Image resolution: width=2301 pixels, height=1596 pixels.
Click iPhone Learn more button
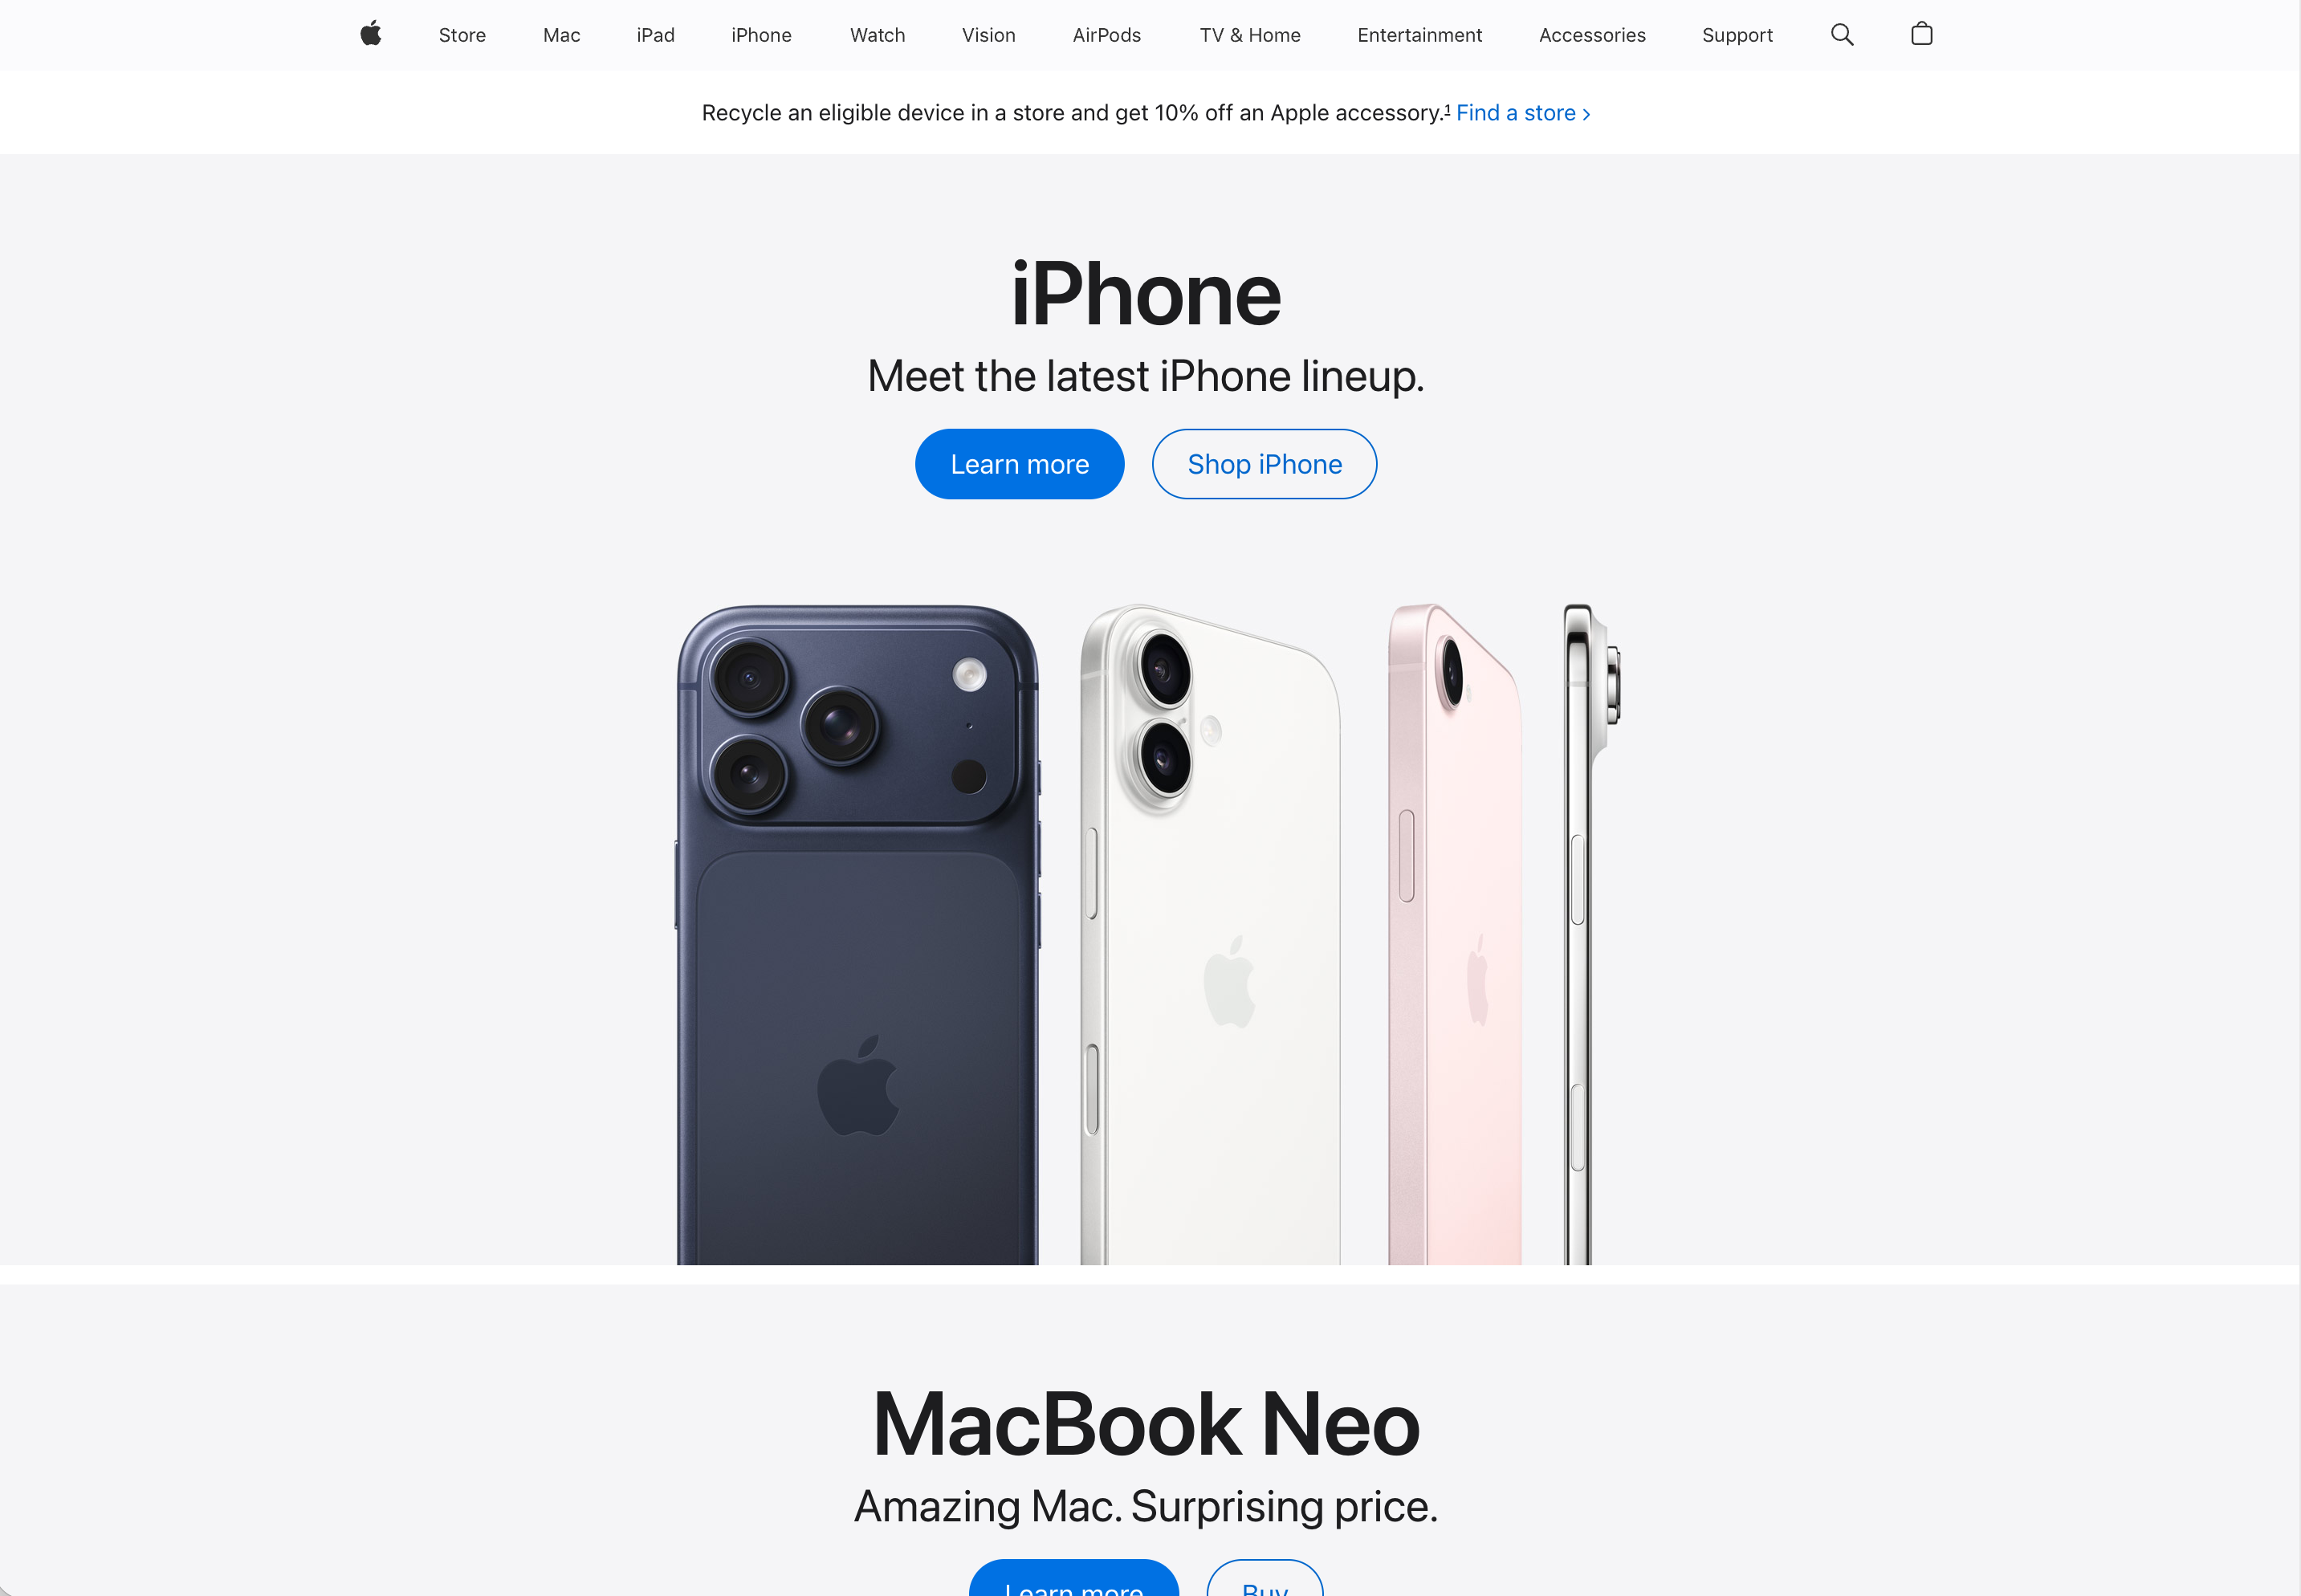tap(1019, 464)
